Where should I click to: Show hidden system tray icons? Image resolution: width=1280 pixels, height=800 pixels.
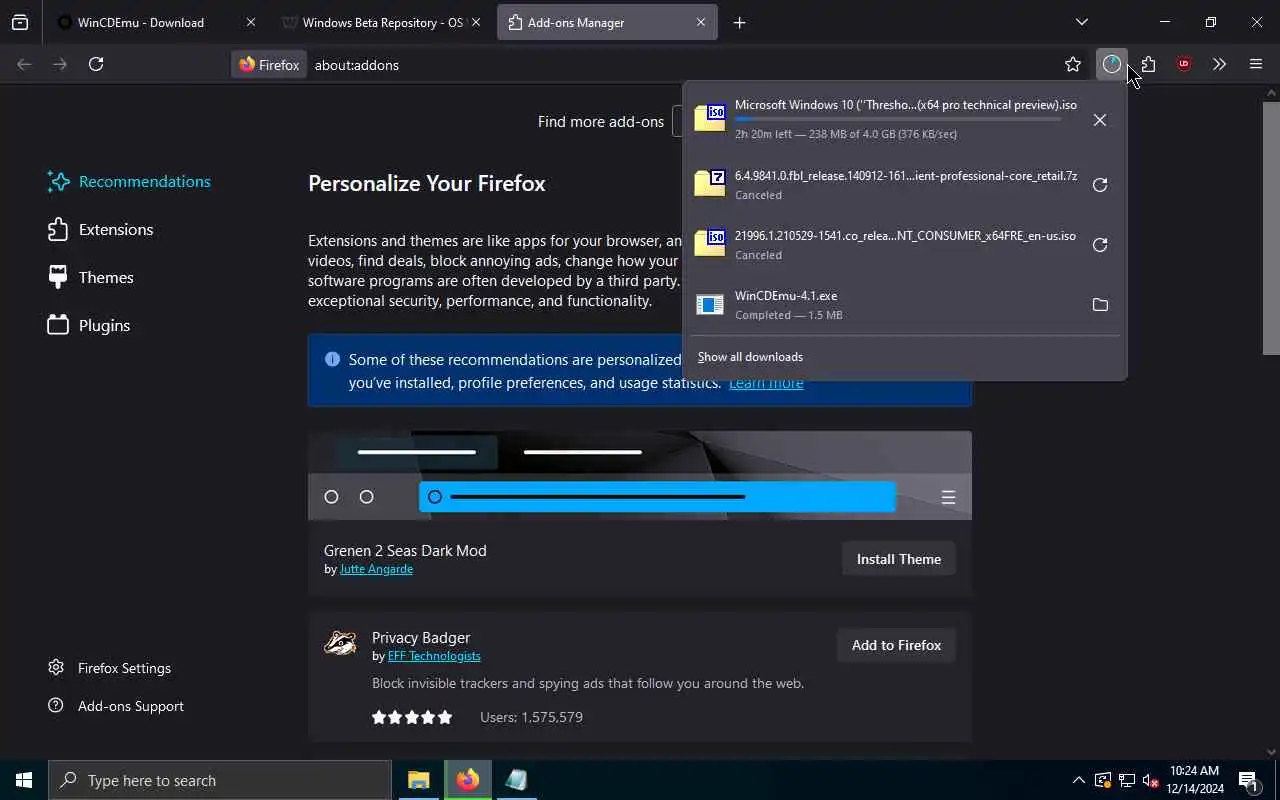click(1078, 780)
